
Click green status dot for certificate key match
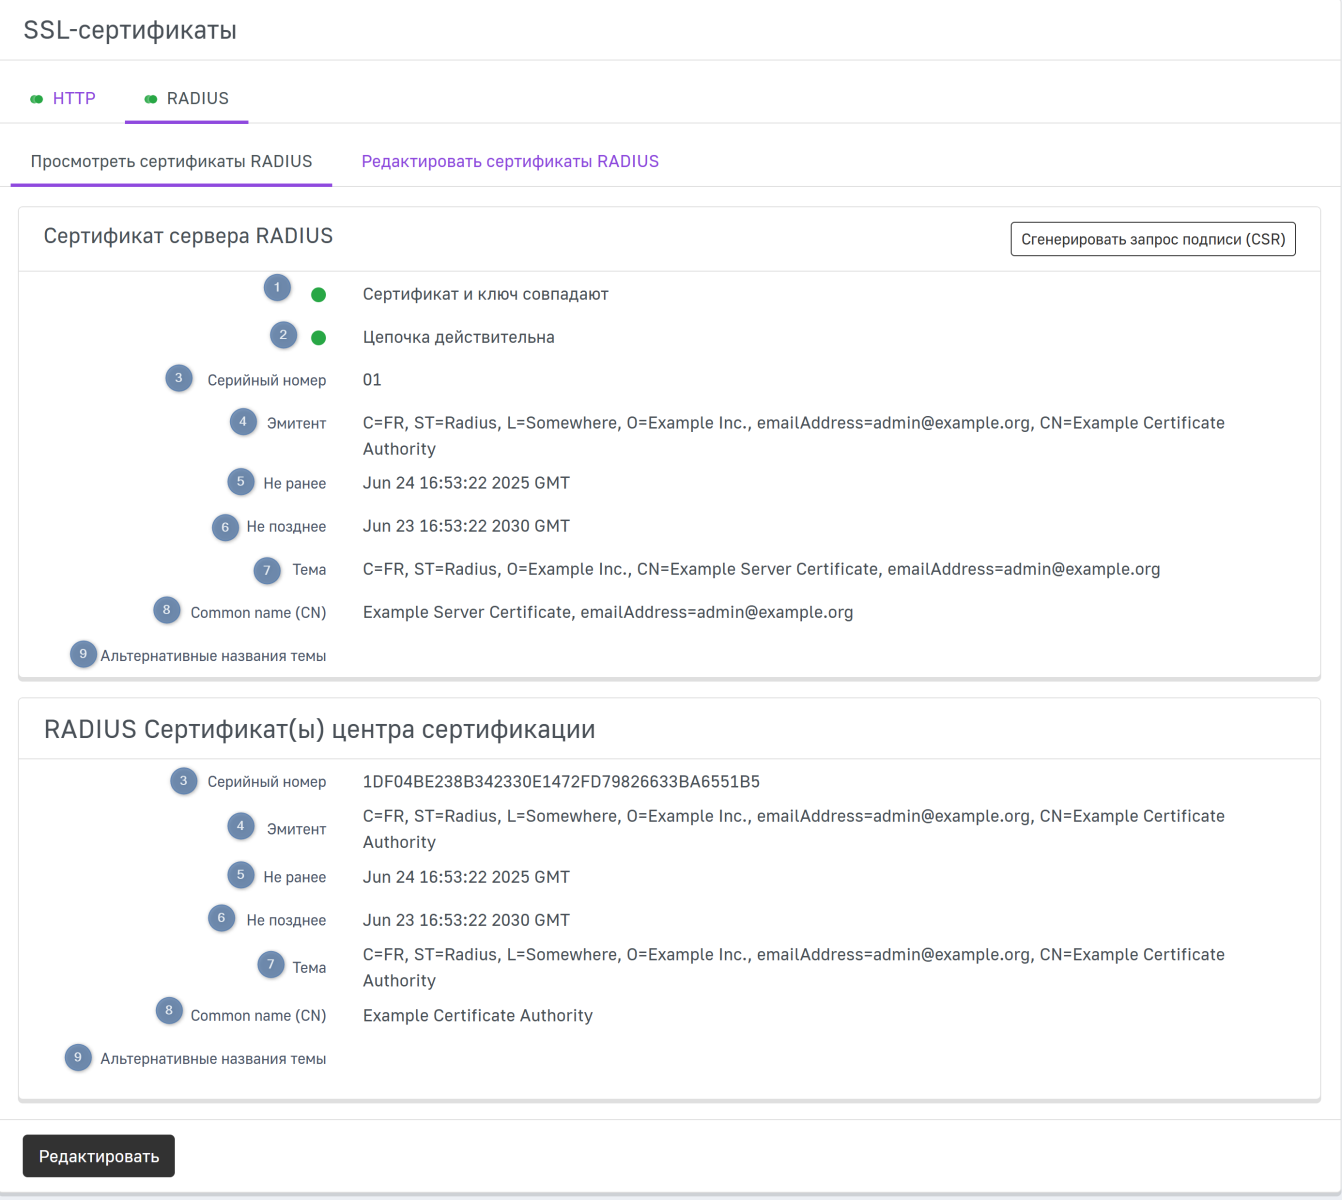[x=319, y=295]
